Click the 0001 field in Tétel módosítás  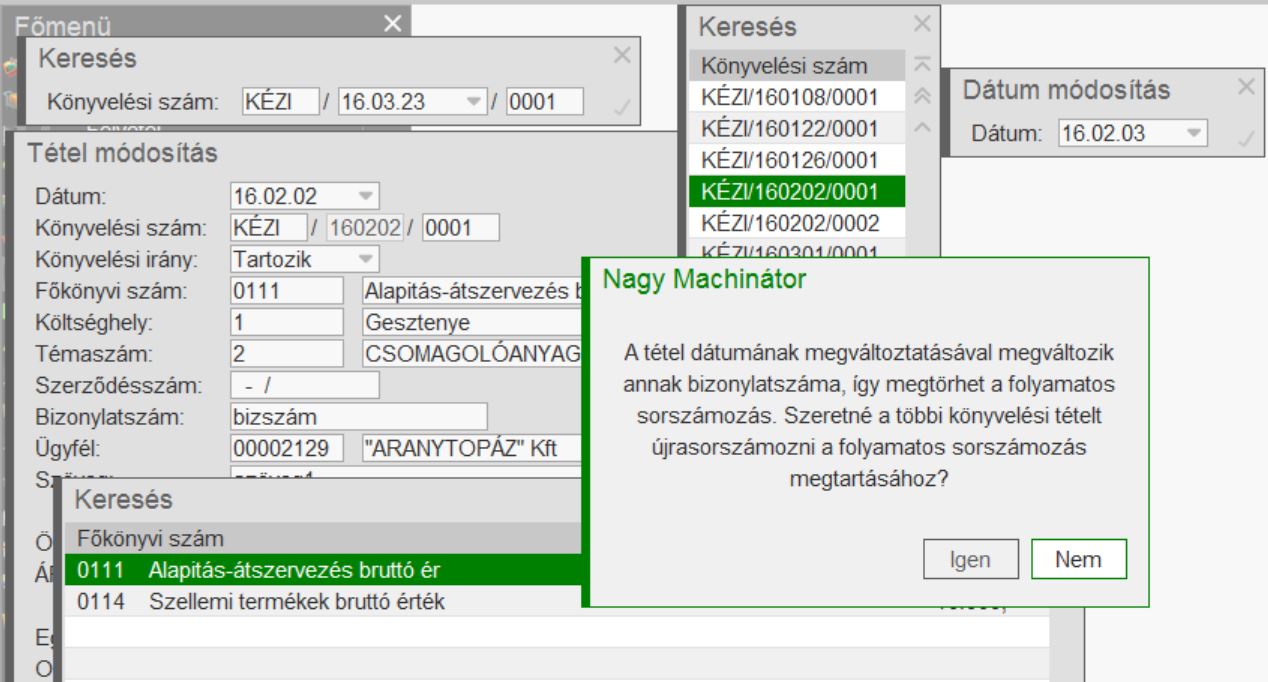(460, 227)
